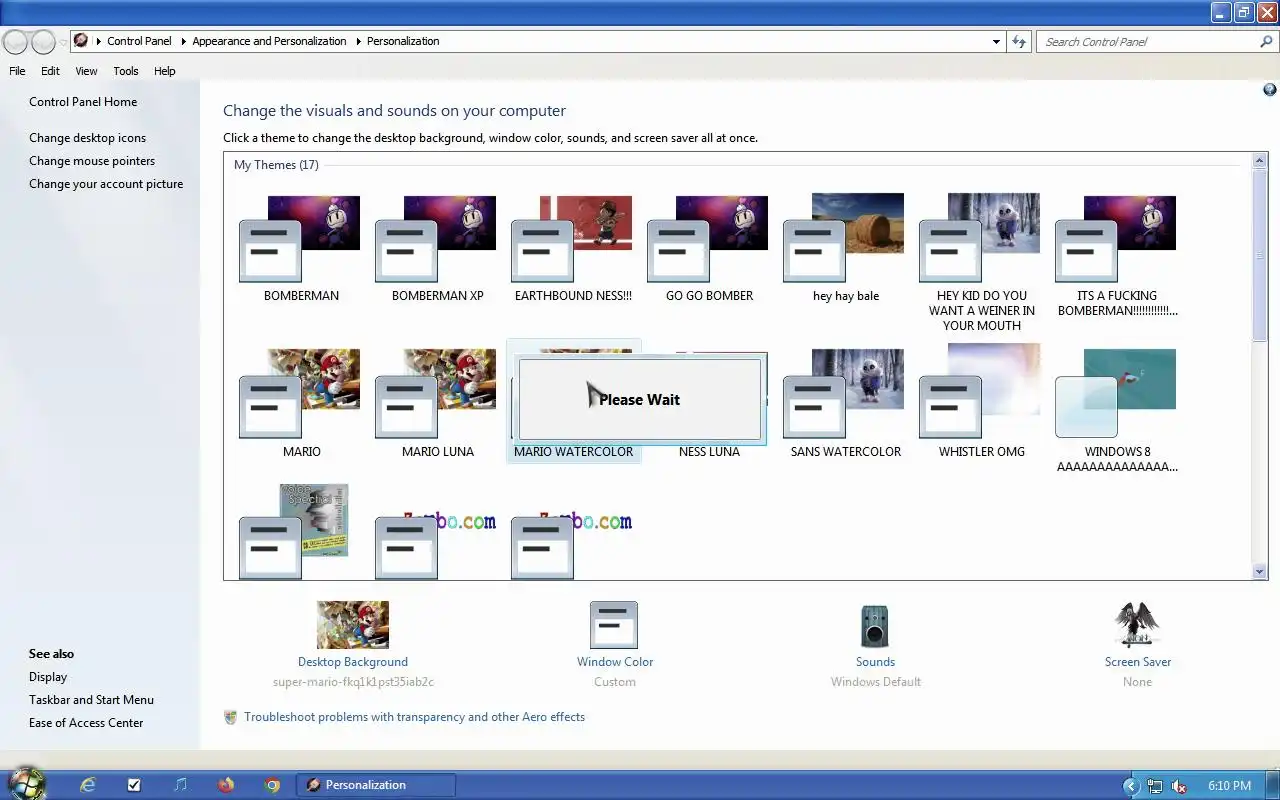The image size is (1280, 800).
Task: Open Taskbar and Start Menu link
Action: pos(91,700)
